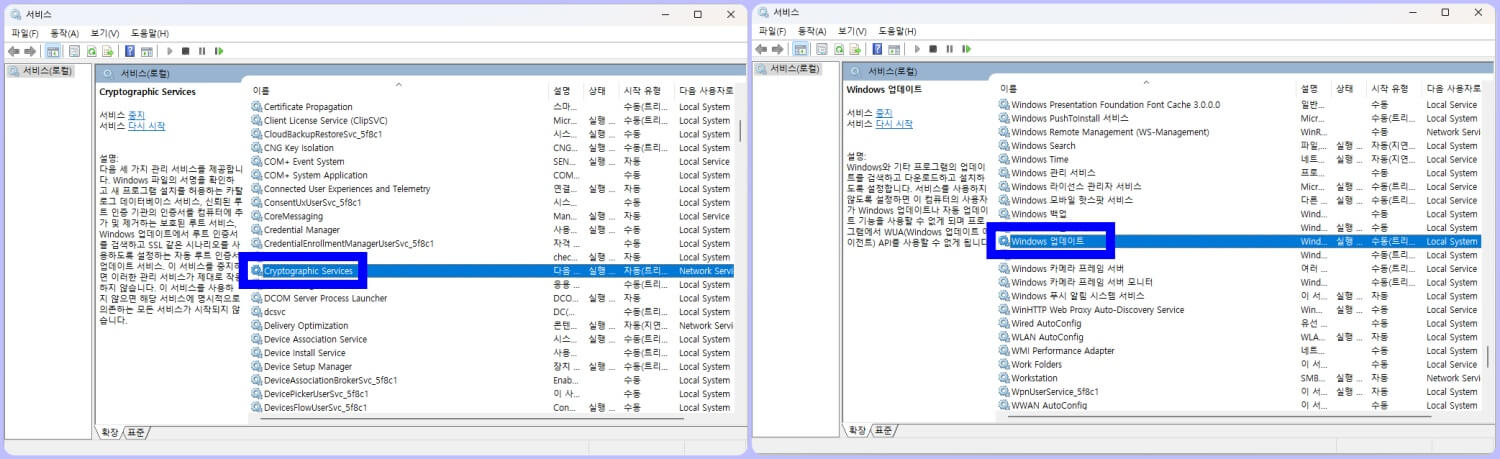
Task: Click Pause Service icon, Windows 업데이트 window
Action: coord(950,49)
